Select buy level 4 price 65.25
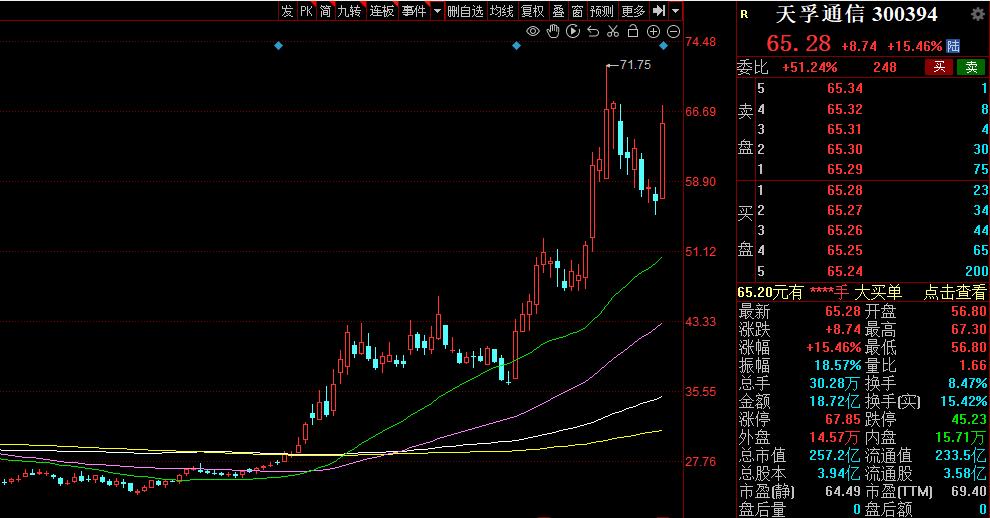This screenshot has height=518, width=990. (845, 251)
